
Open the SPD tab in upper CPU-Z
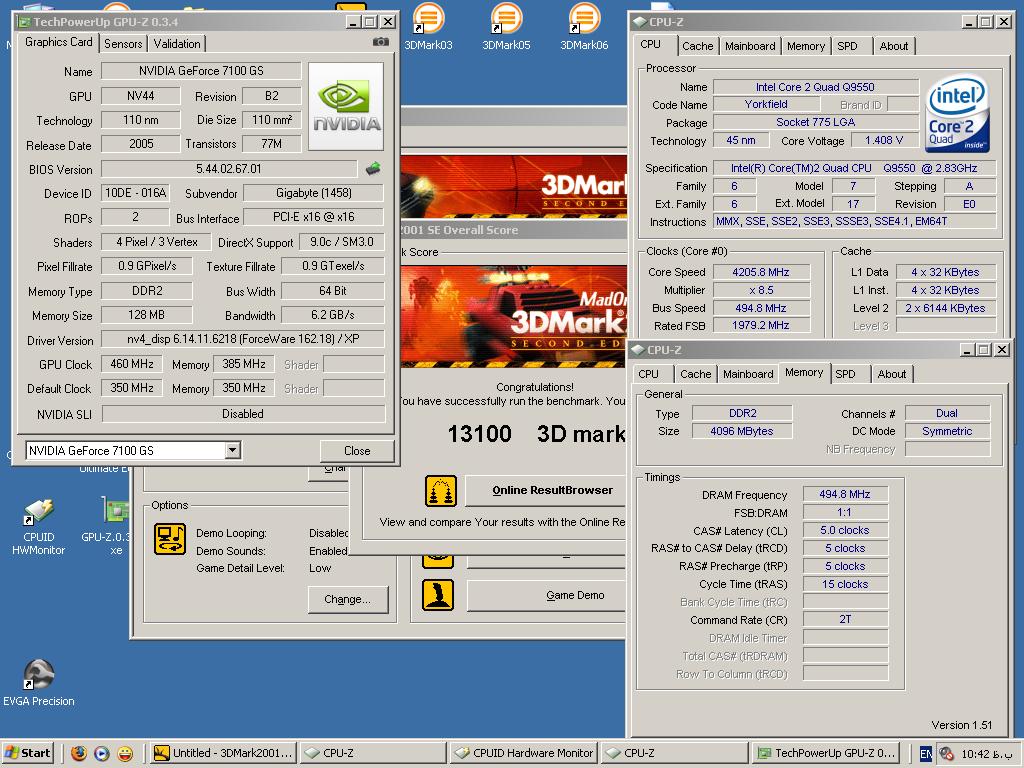pos(847,46)
